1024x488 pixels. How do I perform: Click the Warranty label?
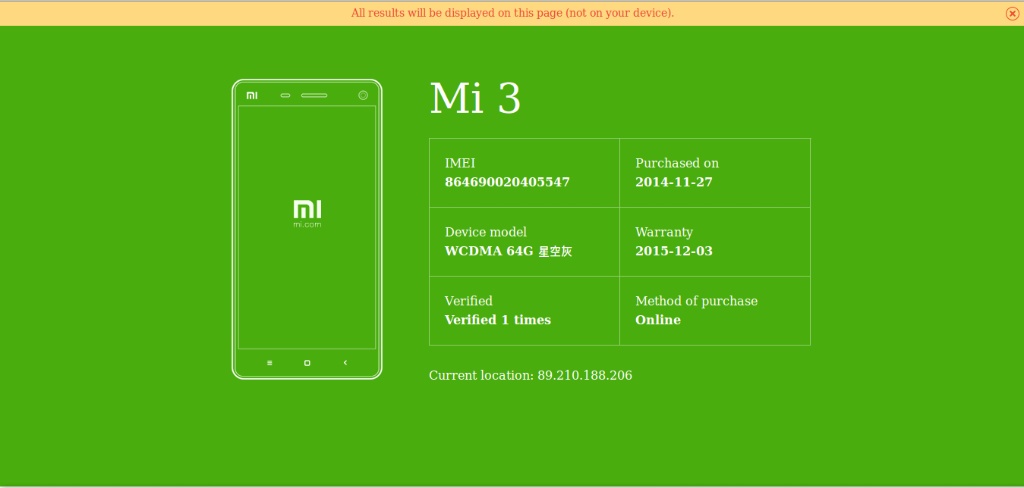[x=664, y=232]
